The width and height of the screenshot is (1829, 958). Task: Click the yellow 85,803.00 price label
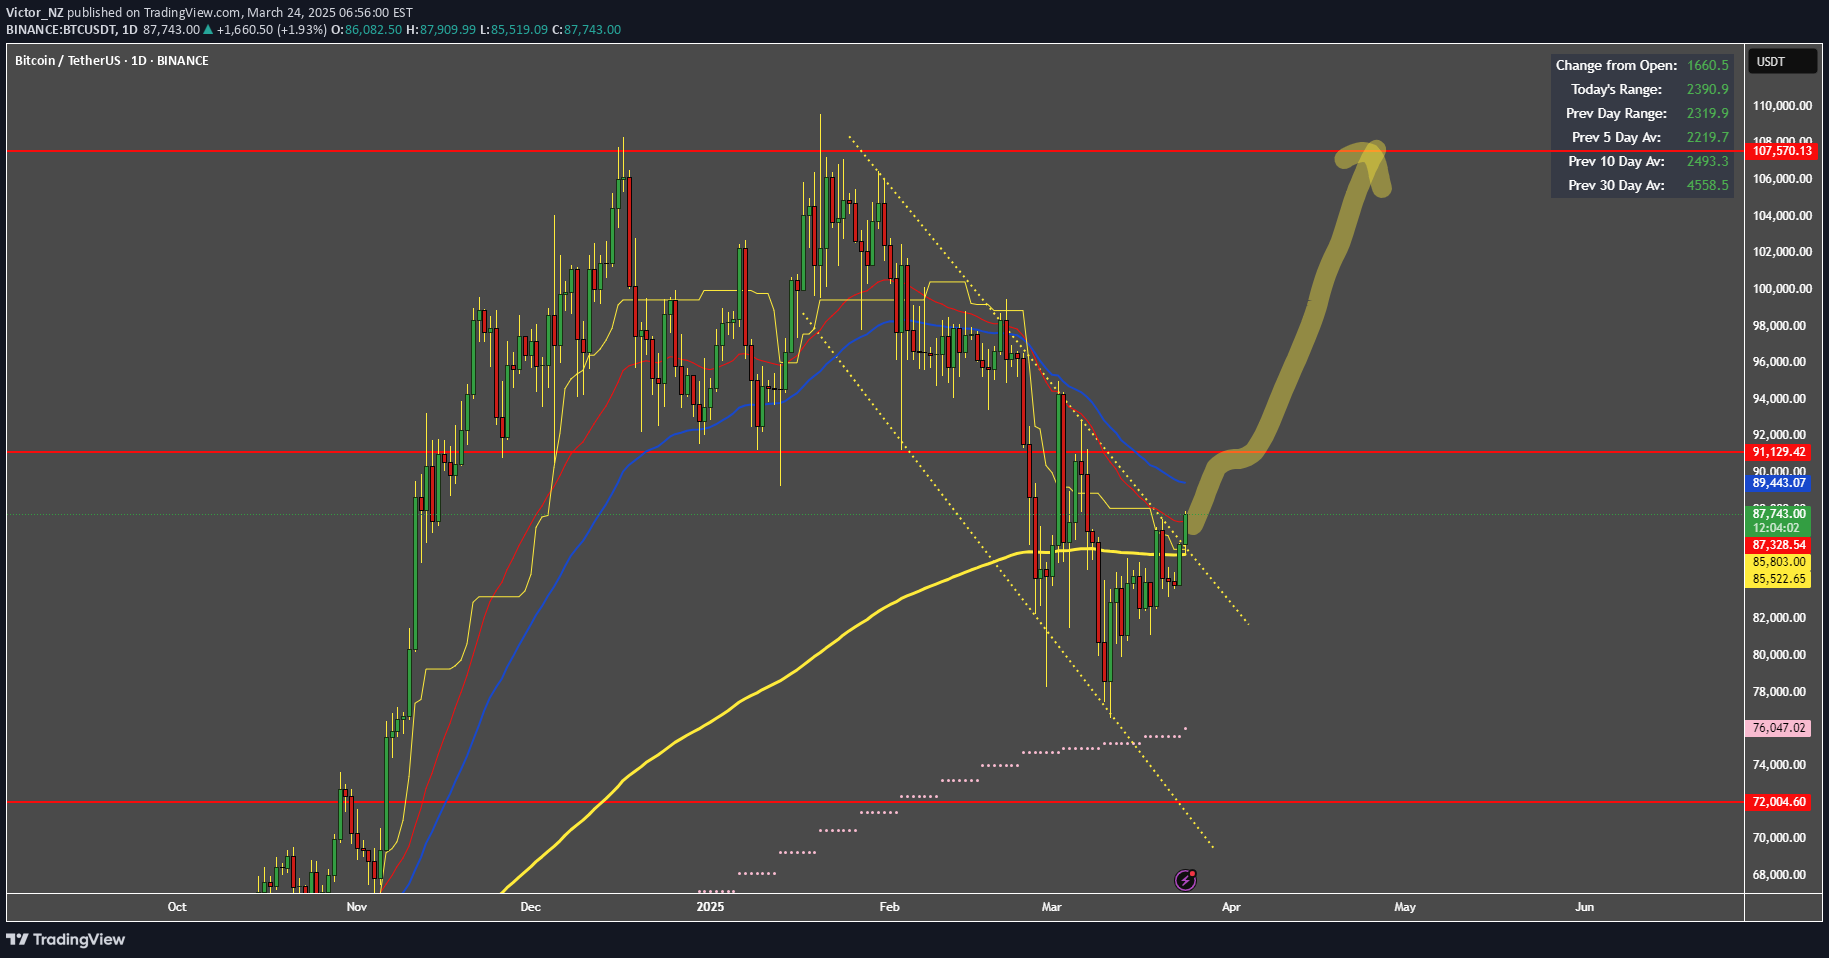coord(1779,562)
